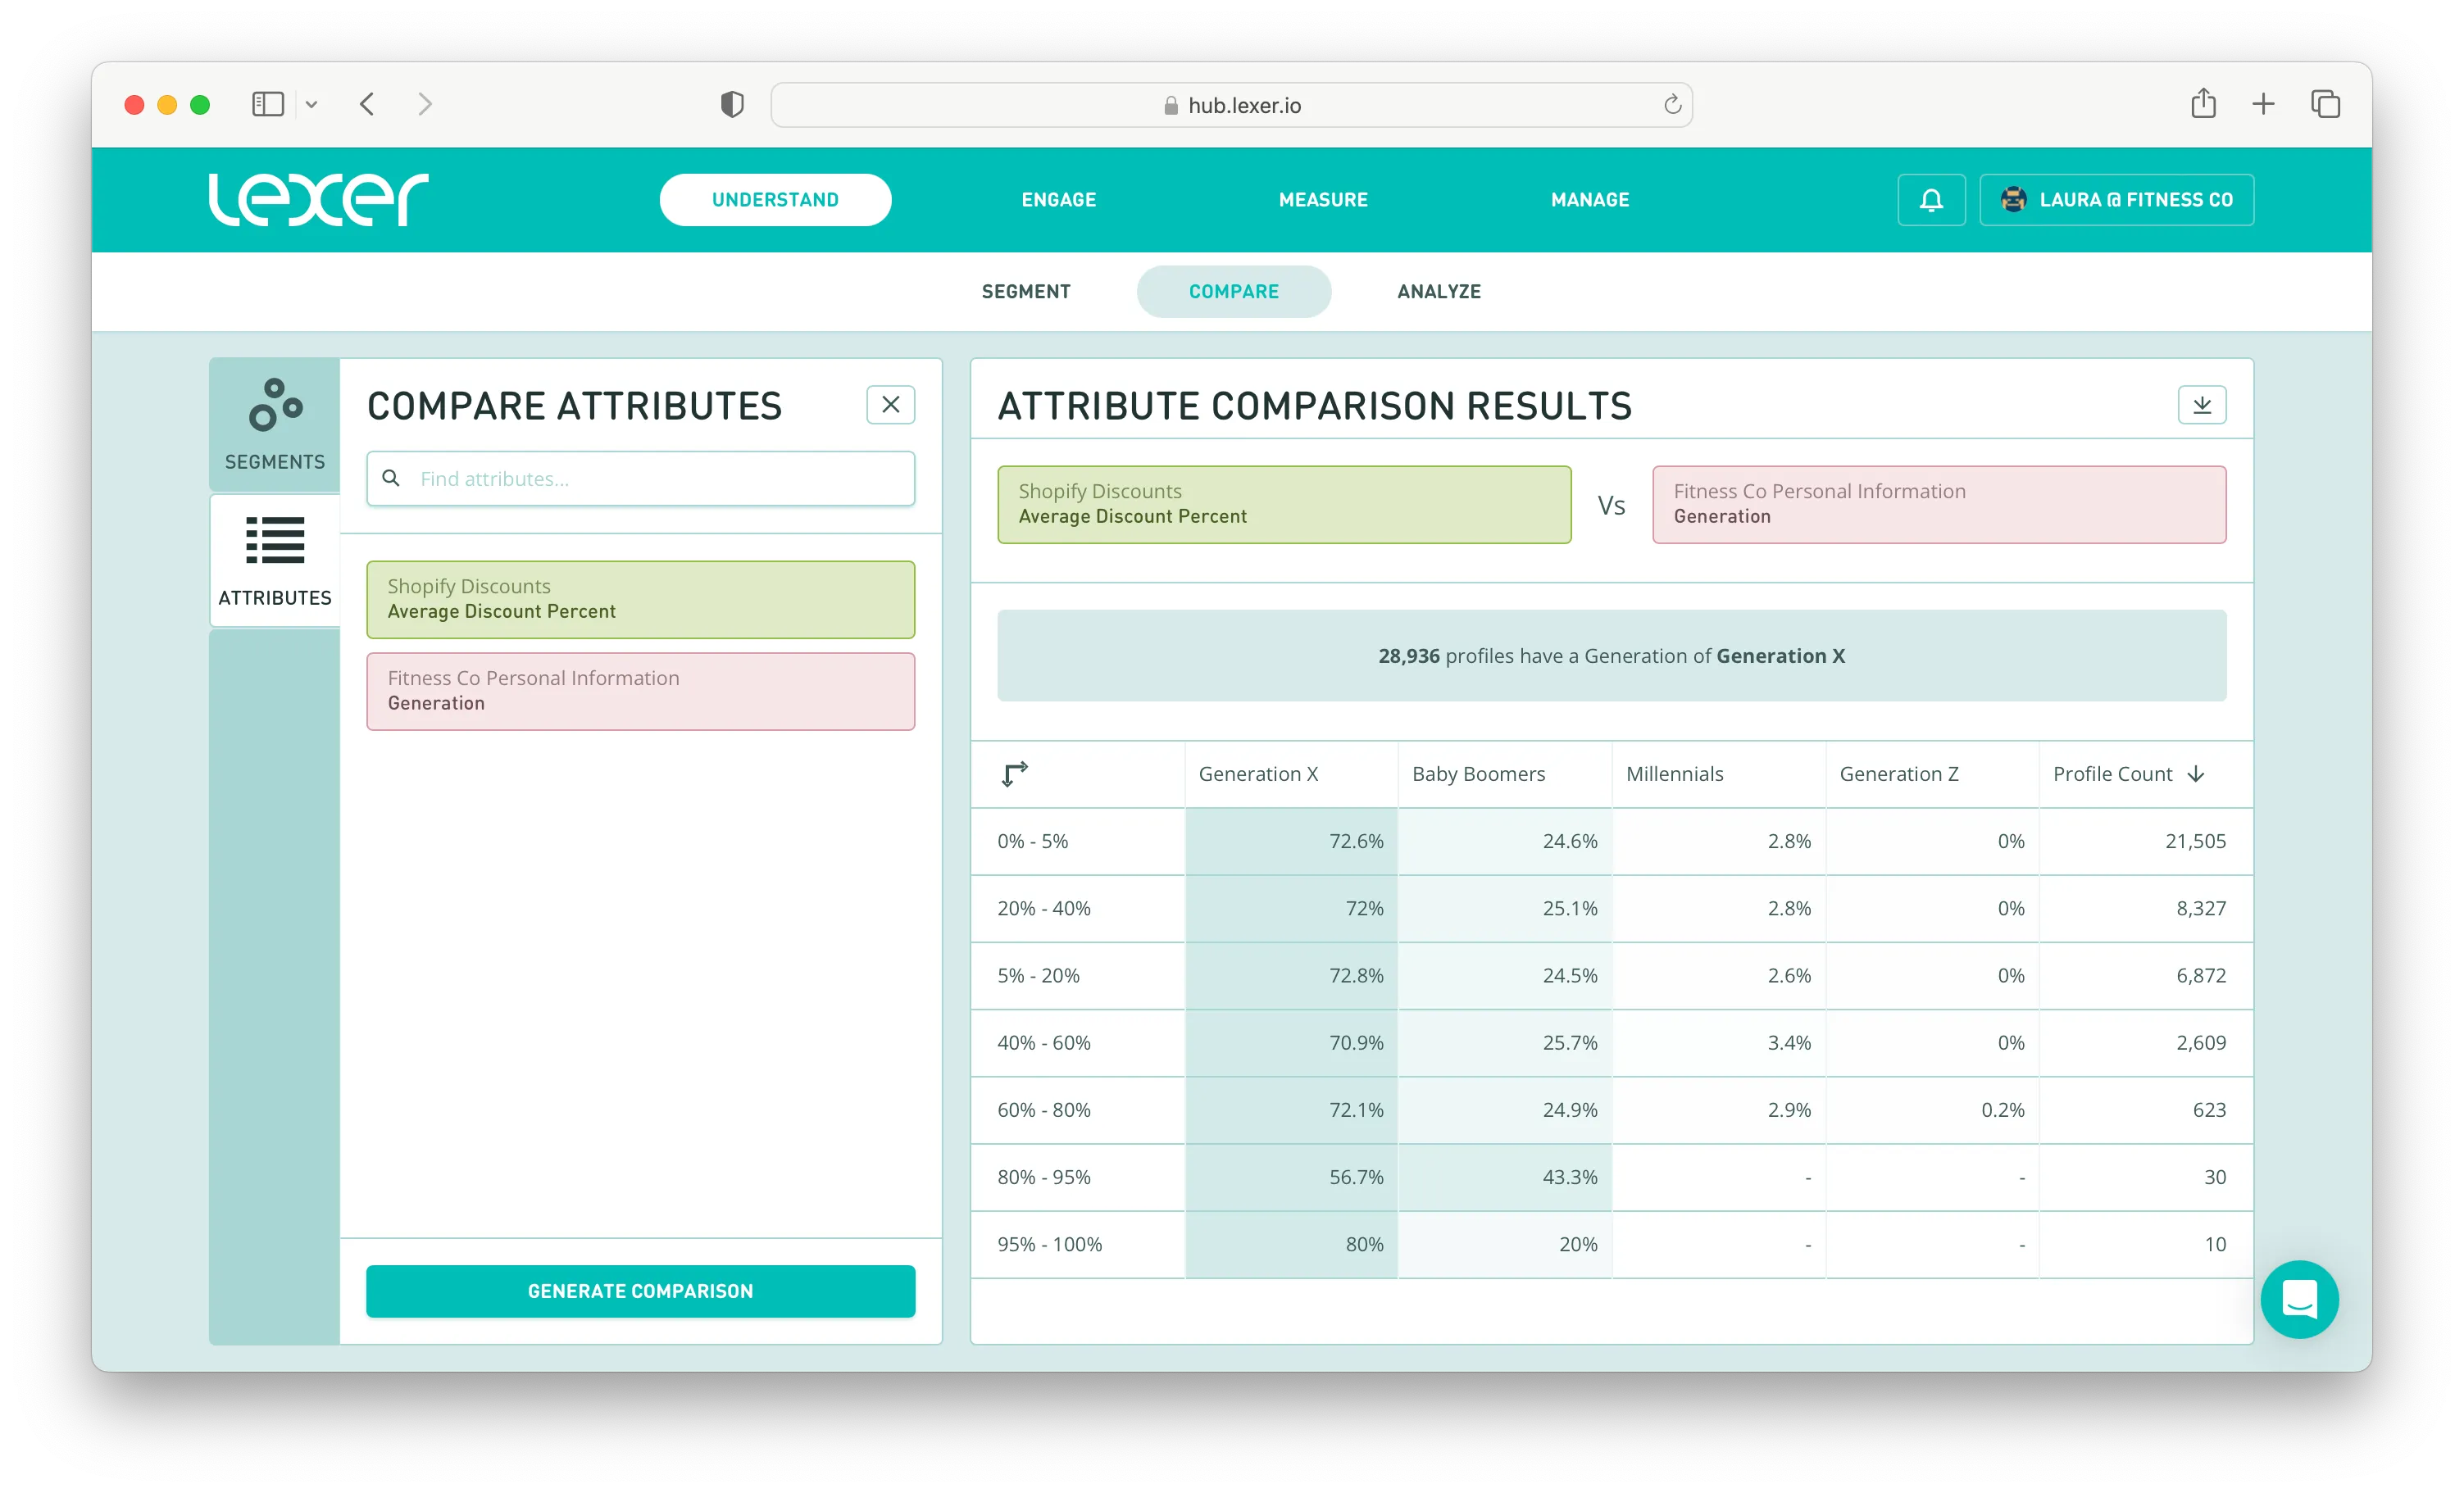Swap table axes with the pivot icon

[1014, 774]
